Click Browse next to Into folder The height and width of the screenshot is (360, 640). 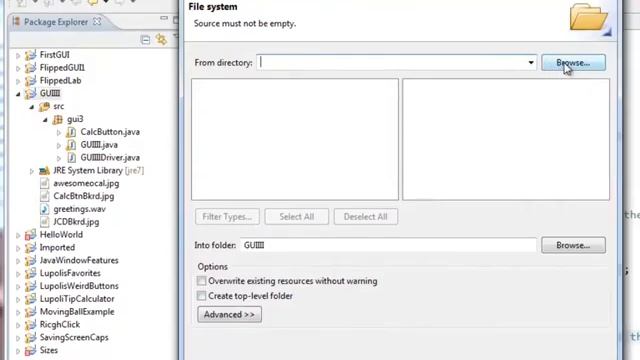coord(573,245)
